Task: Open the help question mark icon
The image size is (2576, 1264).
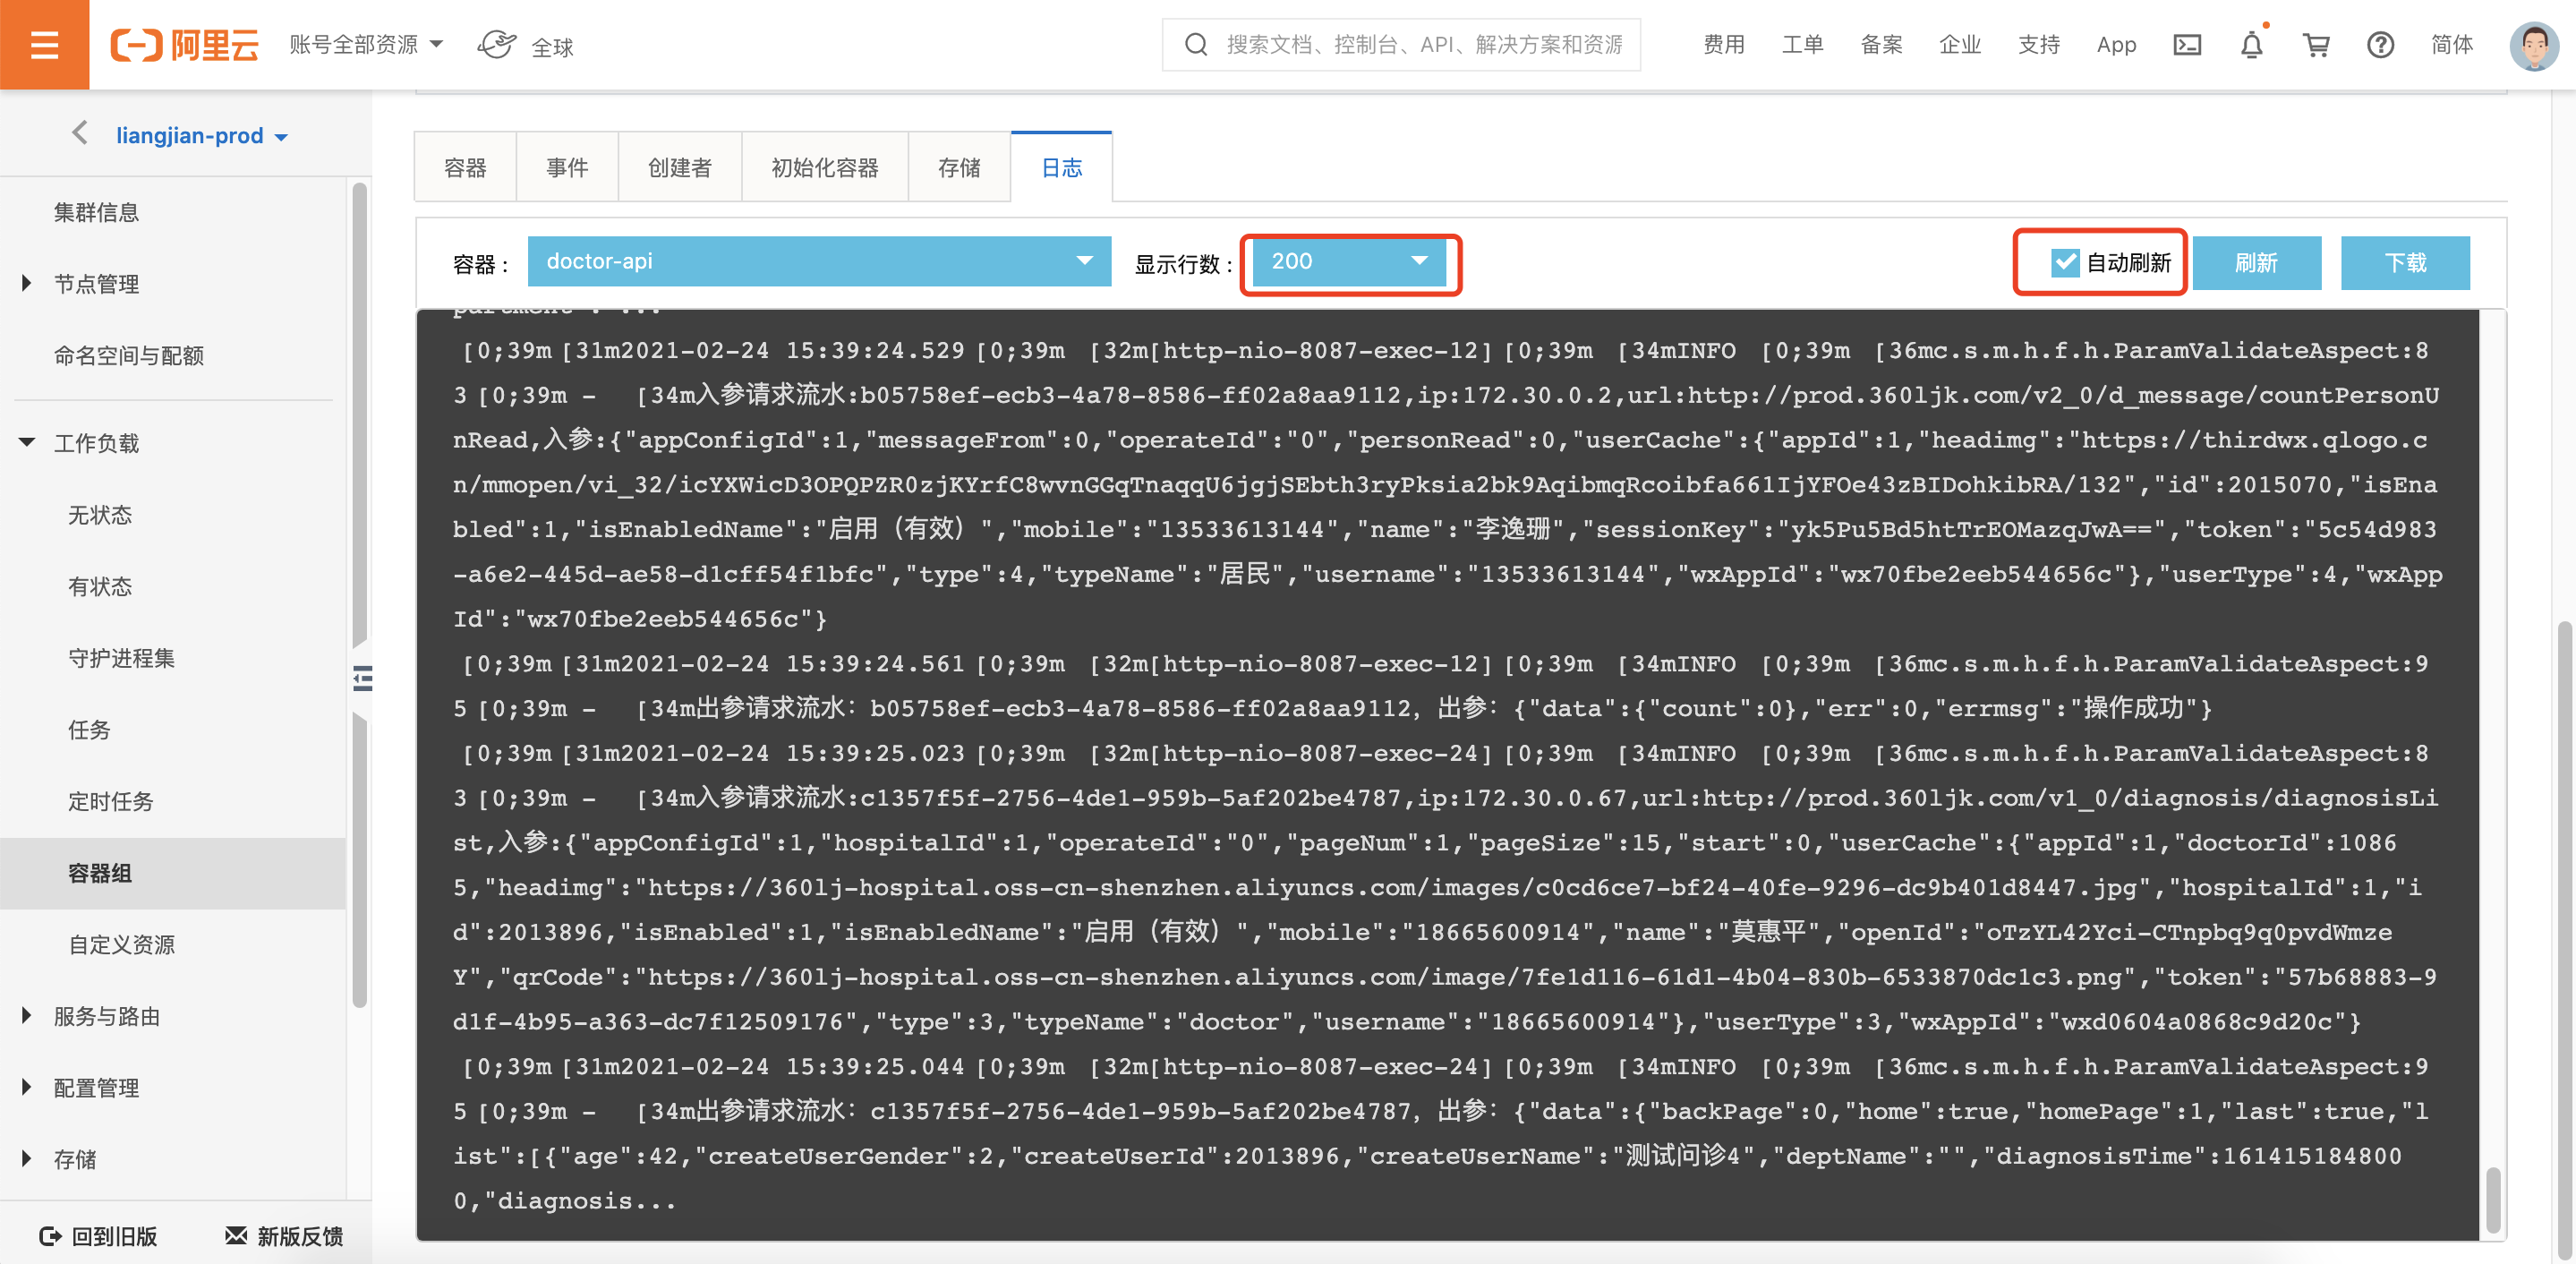Action: (x=2380, y=45)
